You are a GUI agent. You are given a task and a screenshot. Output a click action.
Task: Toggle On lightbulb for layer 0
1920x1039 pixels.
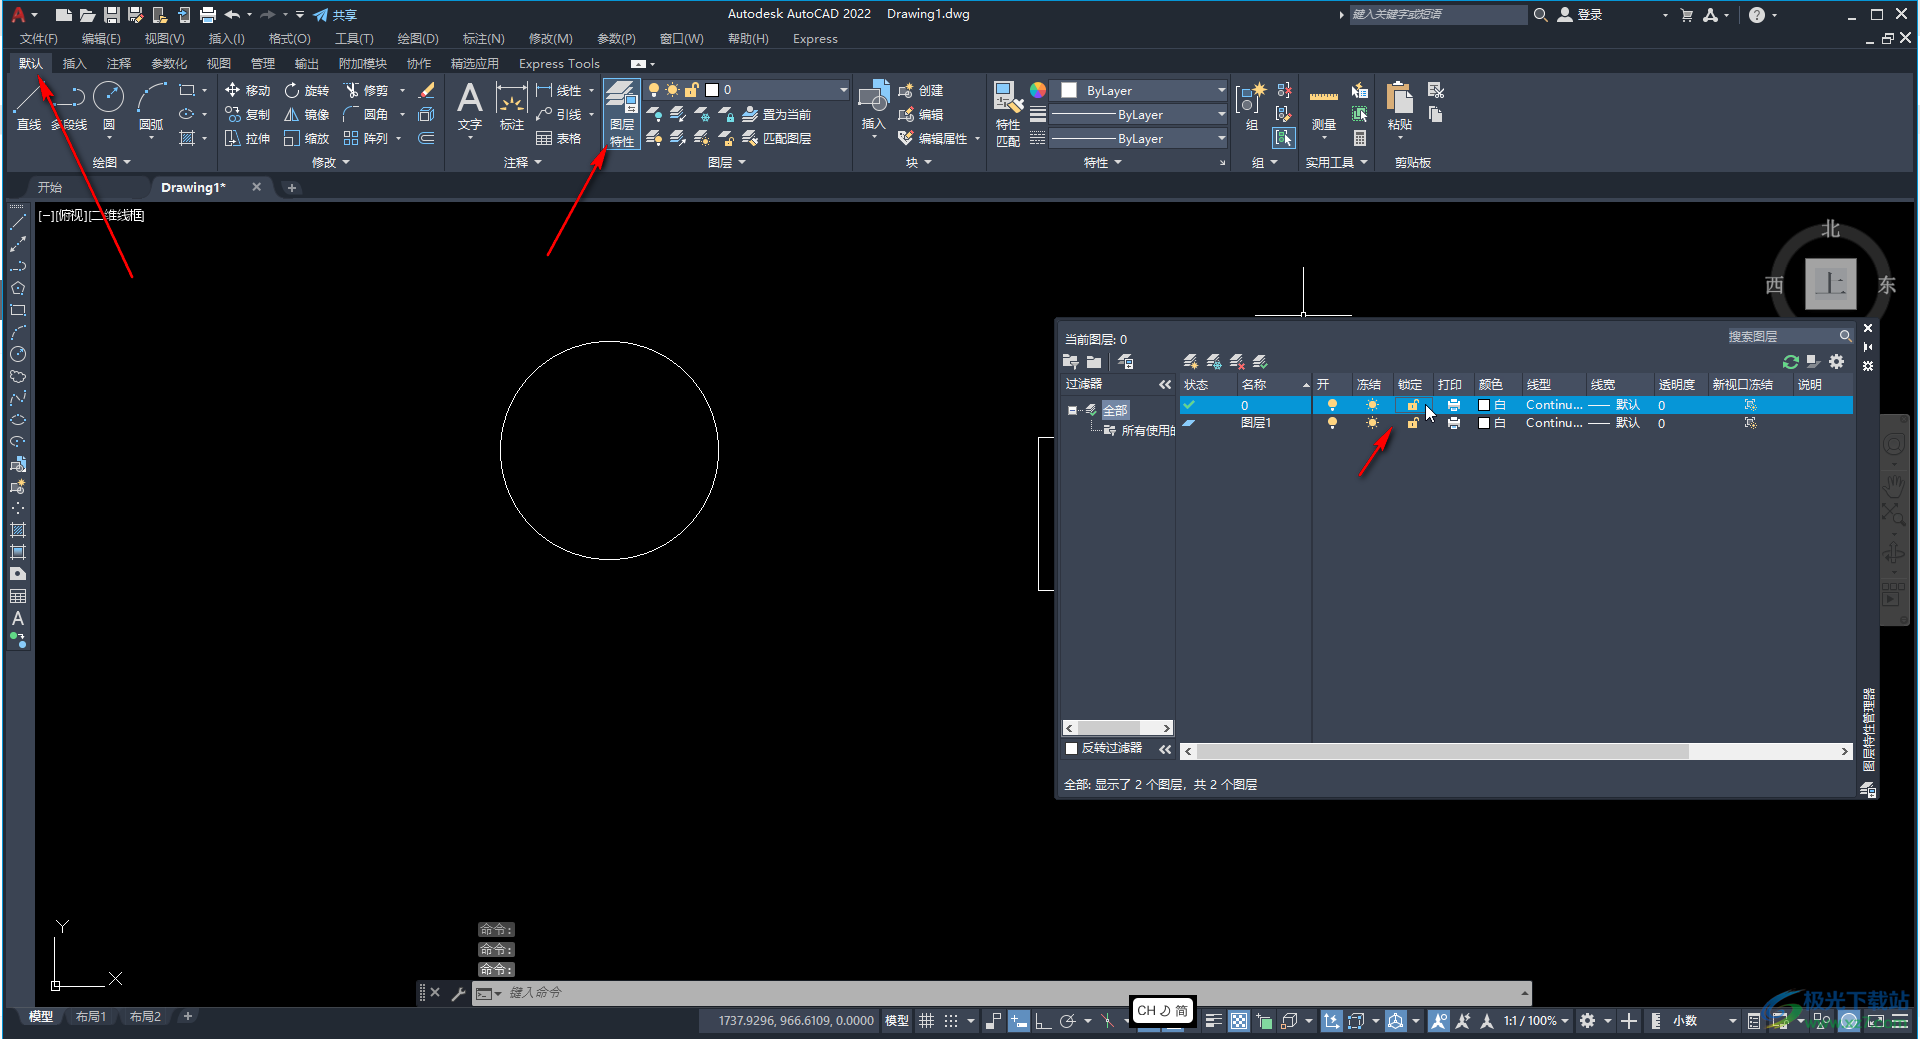pyautogui.click(x=1332, y=405)
